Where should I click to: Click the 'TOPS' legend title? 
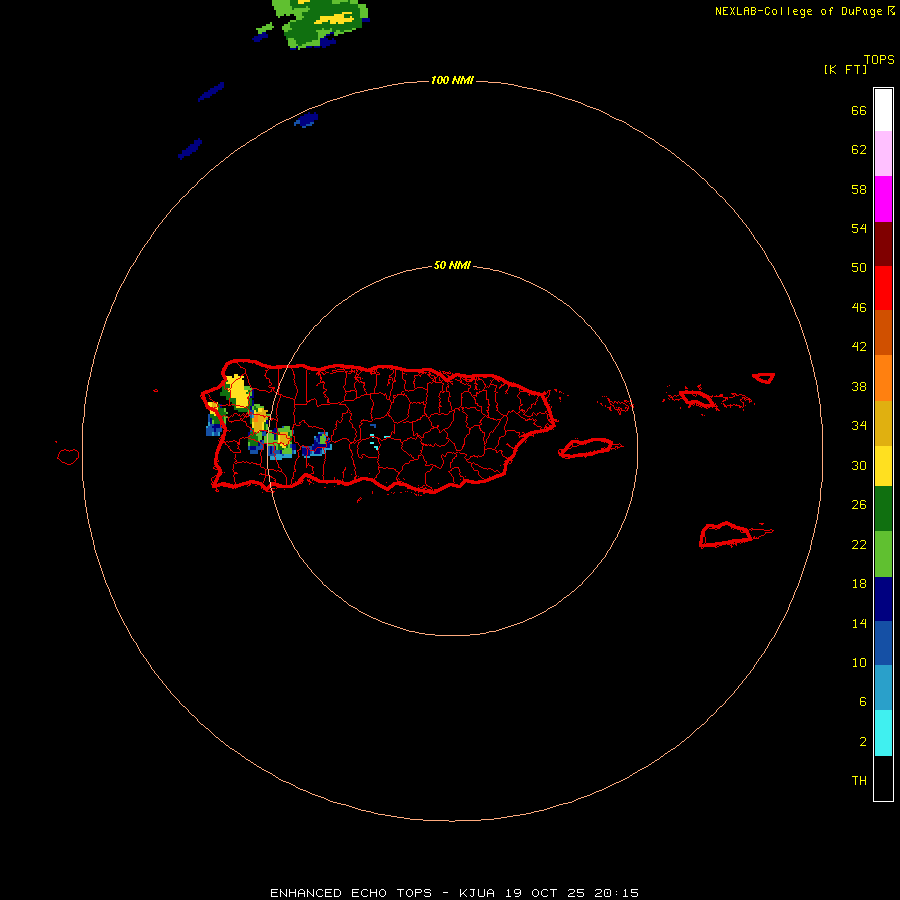click(x=879, y=59)
